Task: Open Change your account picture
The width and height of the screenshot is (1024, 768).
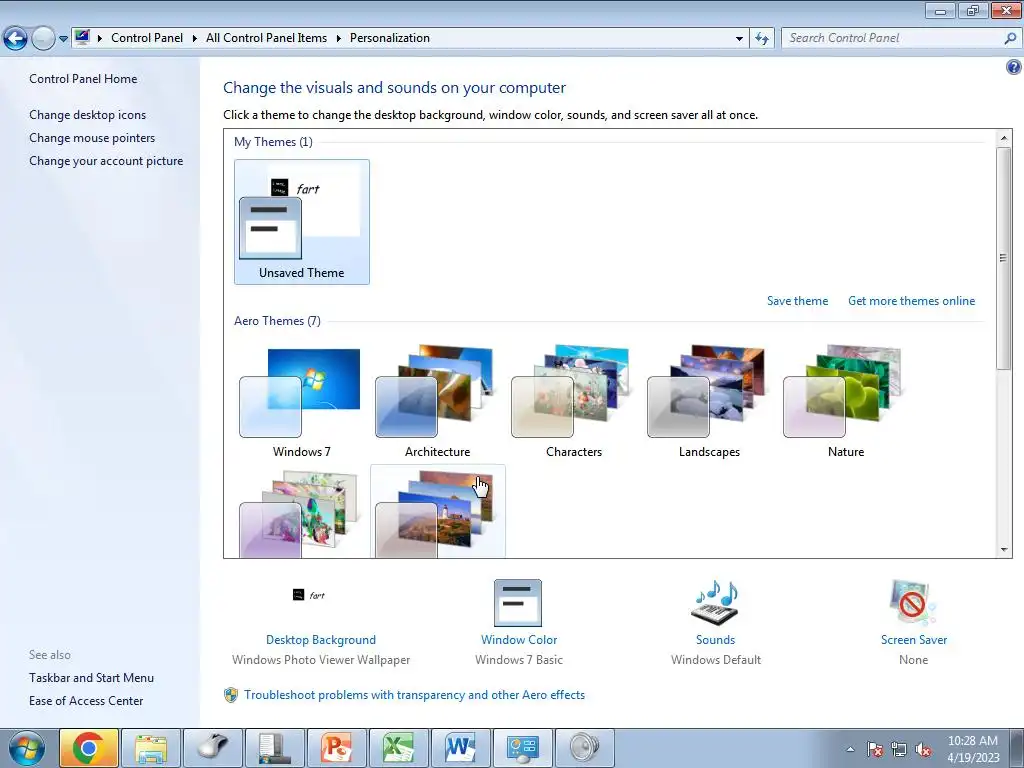Action: (x=106, y=161)
